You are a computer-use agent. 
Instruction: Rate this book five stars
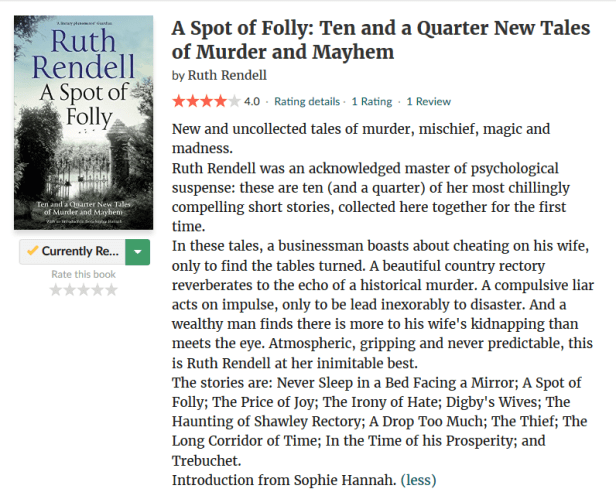pos(111,290)
